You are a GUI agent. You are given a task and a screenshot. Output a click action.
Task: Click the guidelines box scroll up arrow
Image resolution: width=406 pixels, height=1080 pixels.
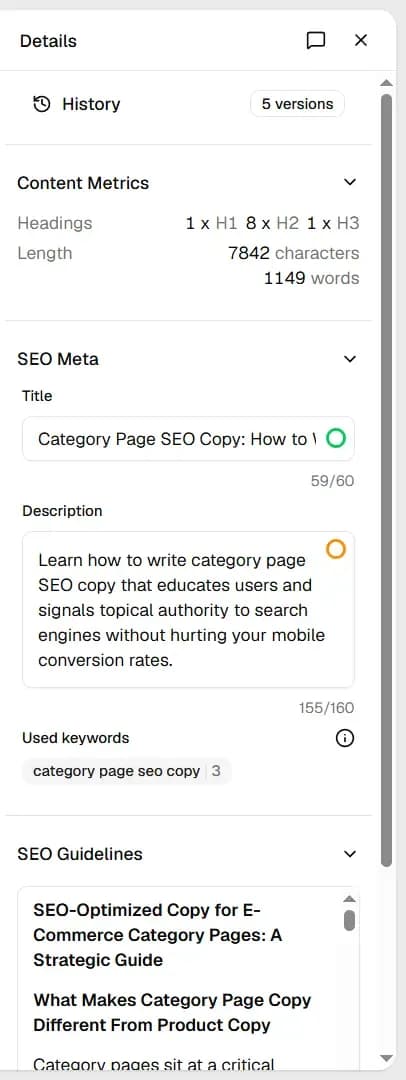tap(349, 898)
